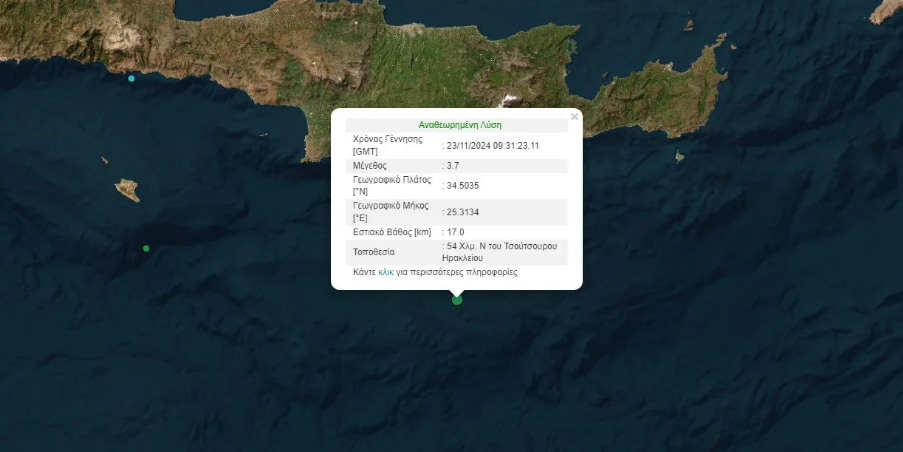
Task: Click the origin time value 23/11/2024 09:31:23.11
Action: 493,145
